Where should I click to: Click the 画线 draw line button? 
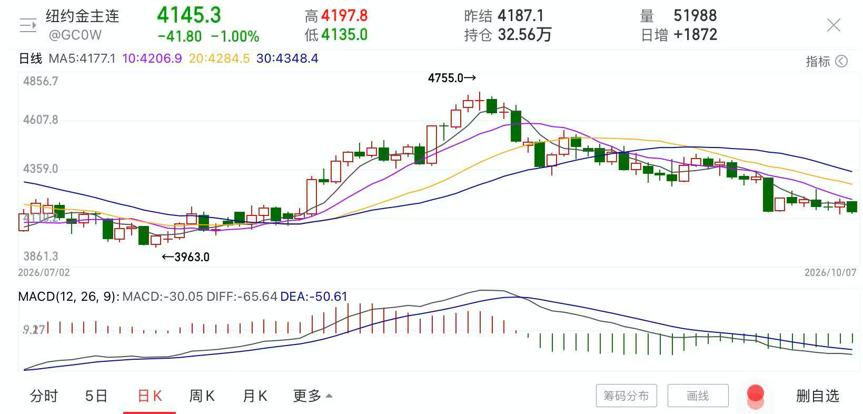pos(698,395)
